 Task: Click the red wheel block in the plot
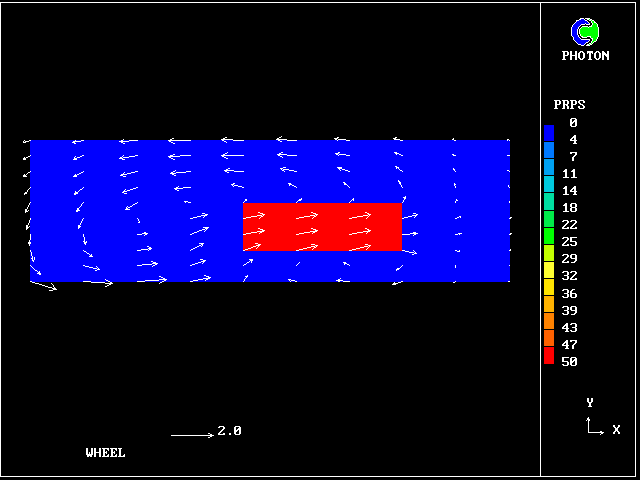coord(322,227)
